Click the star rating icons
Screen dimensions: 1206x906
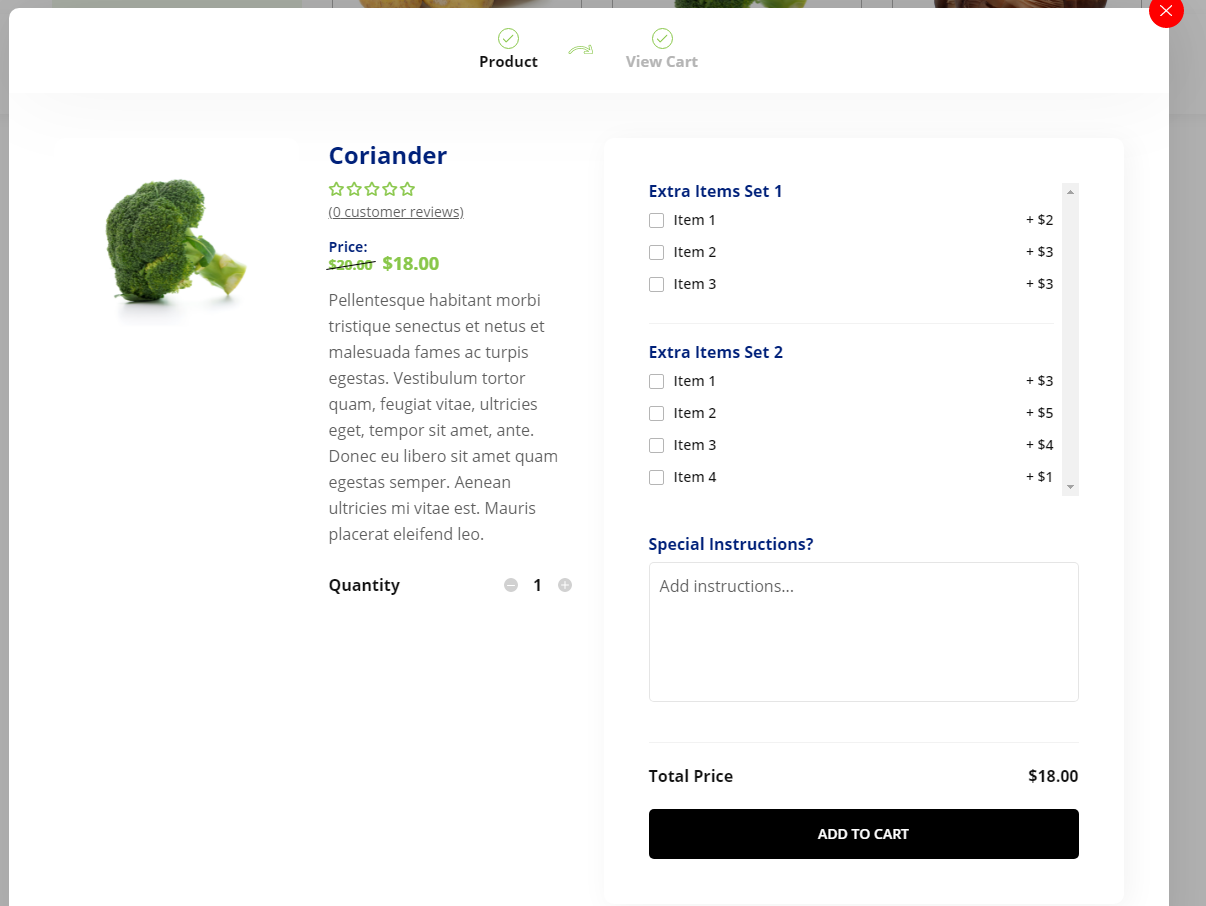tap(372, 189)
